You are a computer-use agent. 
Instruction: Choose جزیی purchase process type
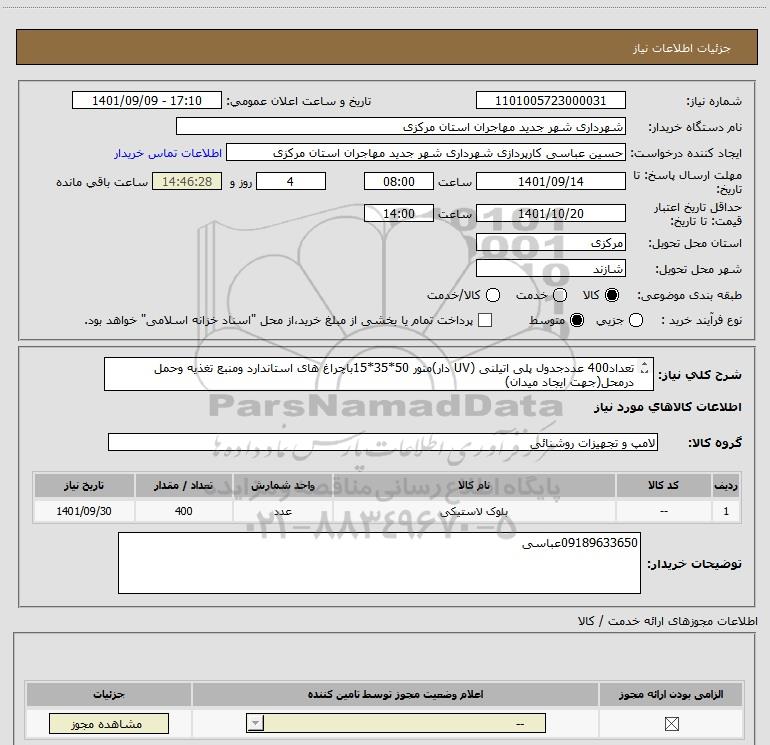click(x=636, y=320)
